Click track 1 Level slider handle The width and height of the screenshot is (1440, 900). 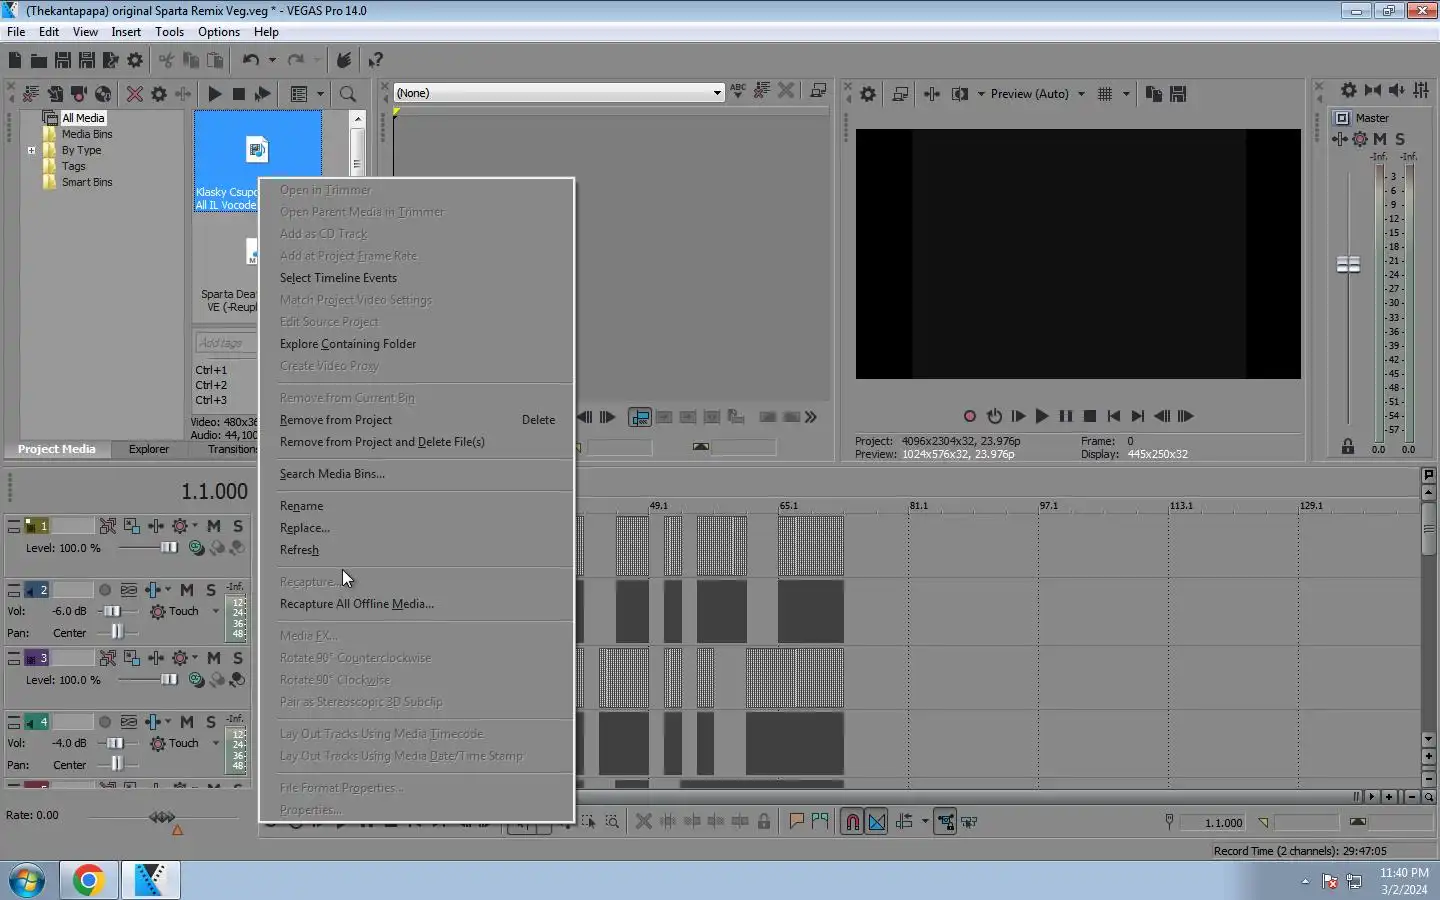pyautogui.click(x=169, y=547)
